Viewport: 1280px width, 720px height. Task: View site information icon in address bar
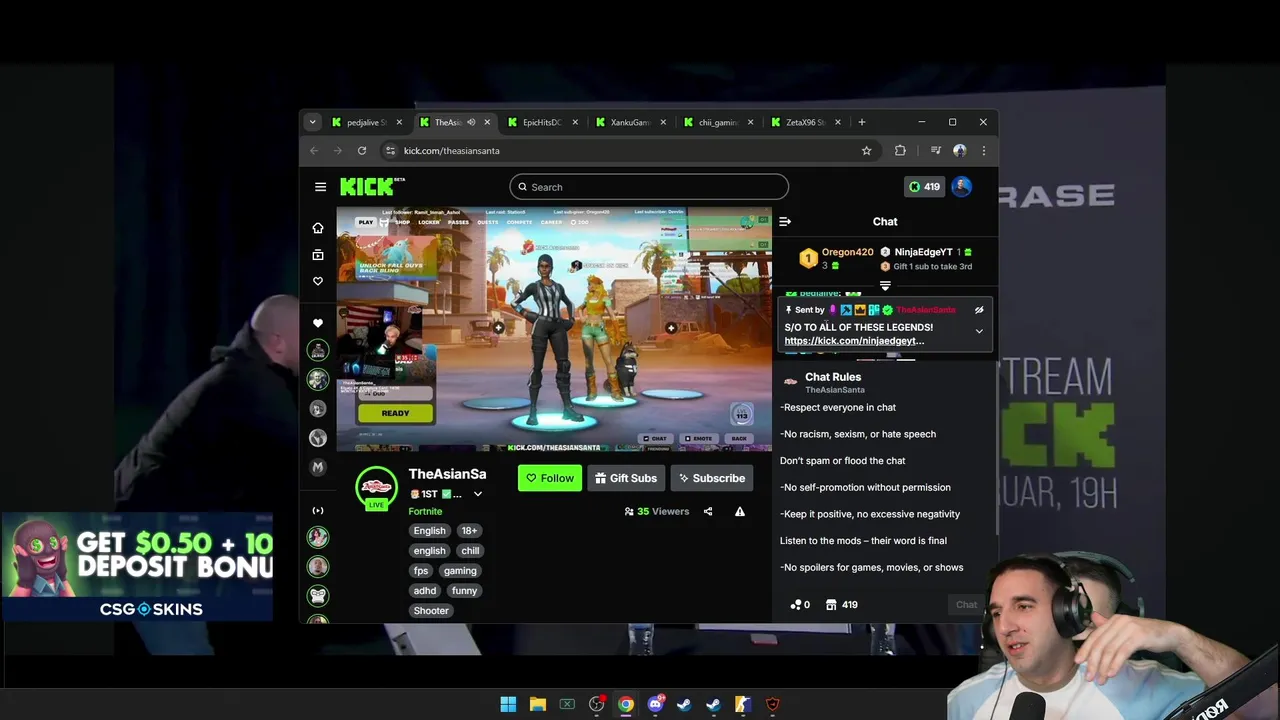coord(390,151)
